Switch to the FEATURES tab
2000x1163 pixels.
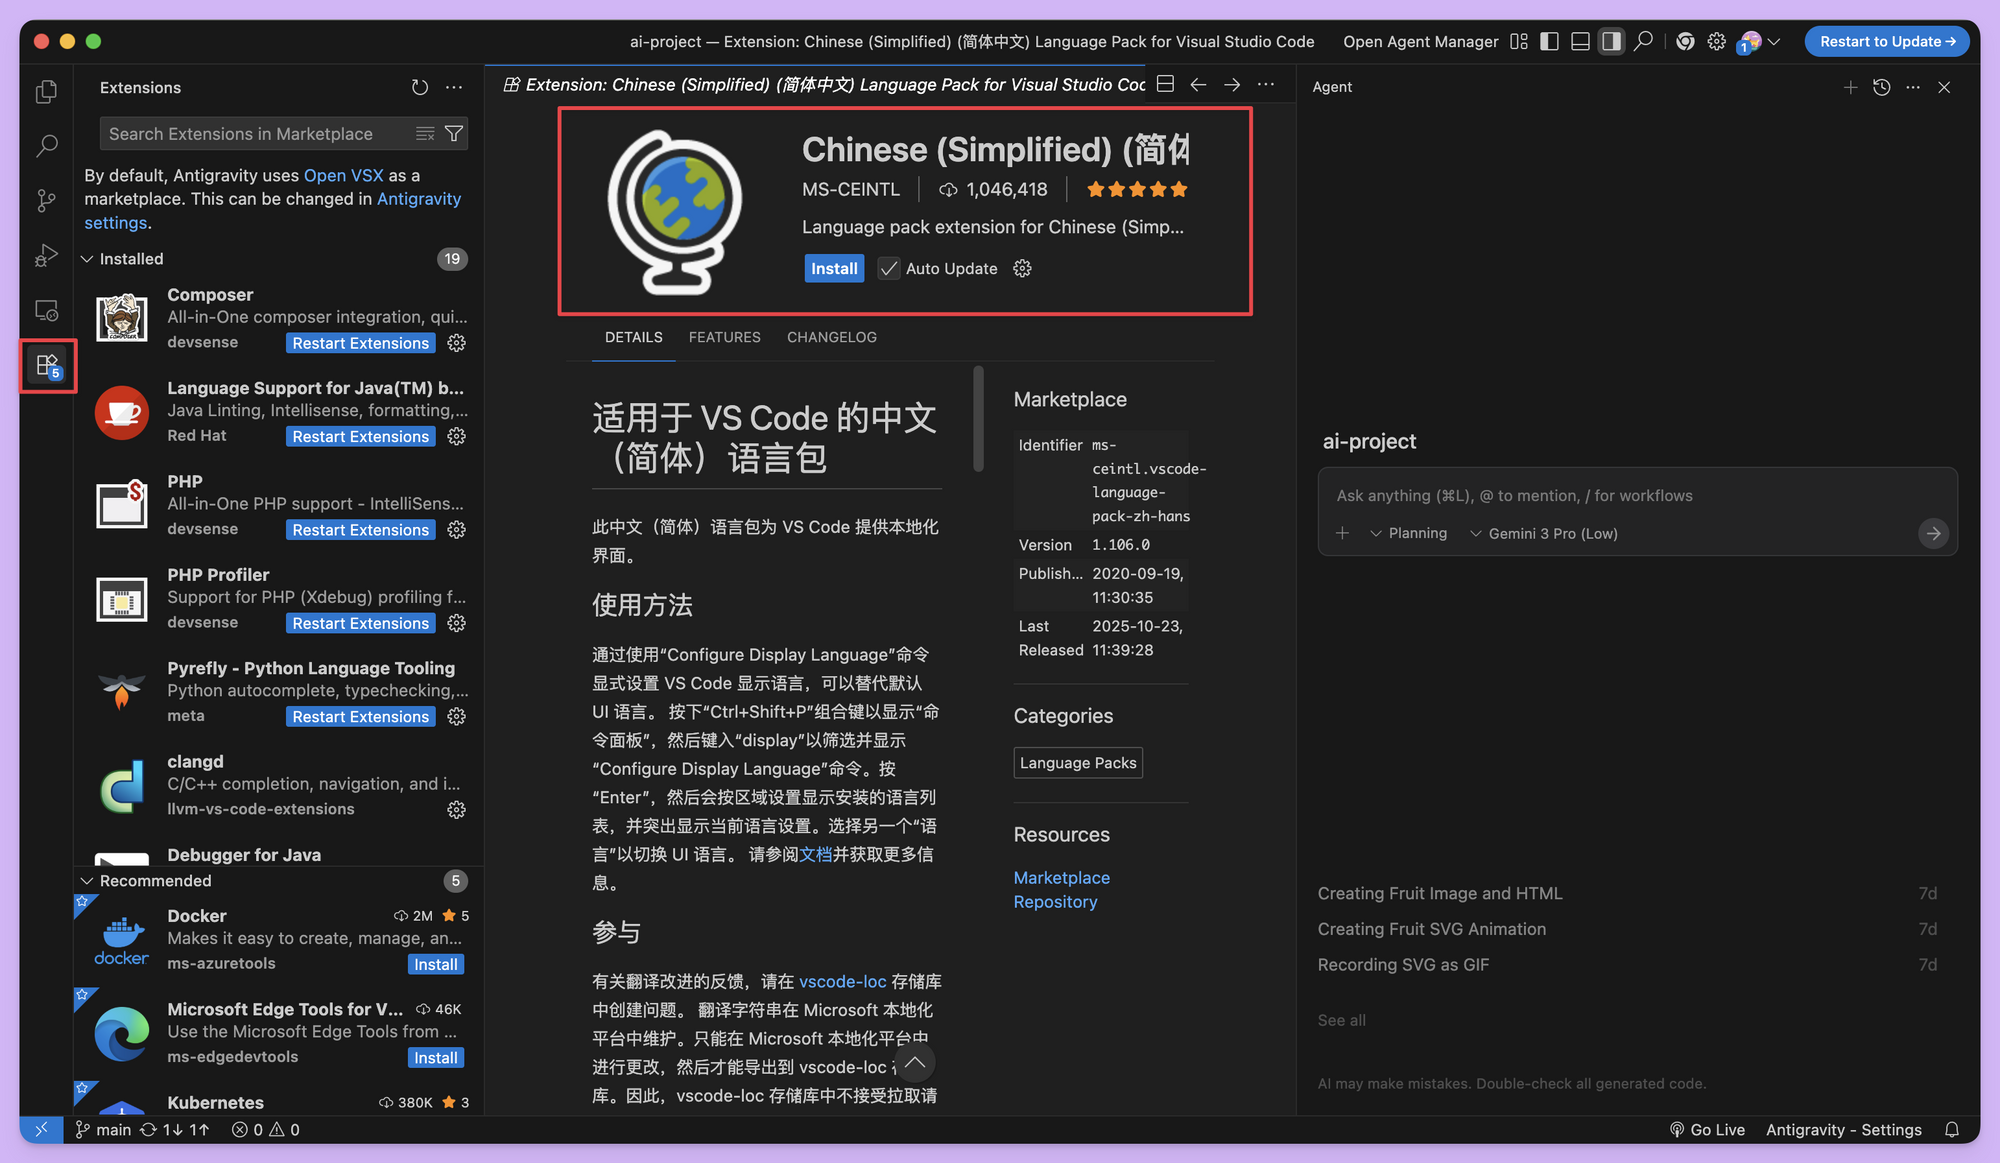(x=724, y=337)
